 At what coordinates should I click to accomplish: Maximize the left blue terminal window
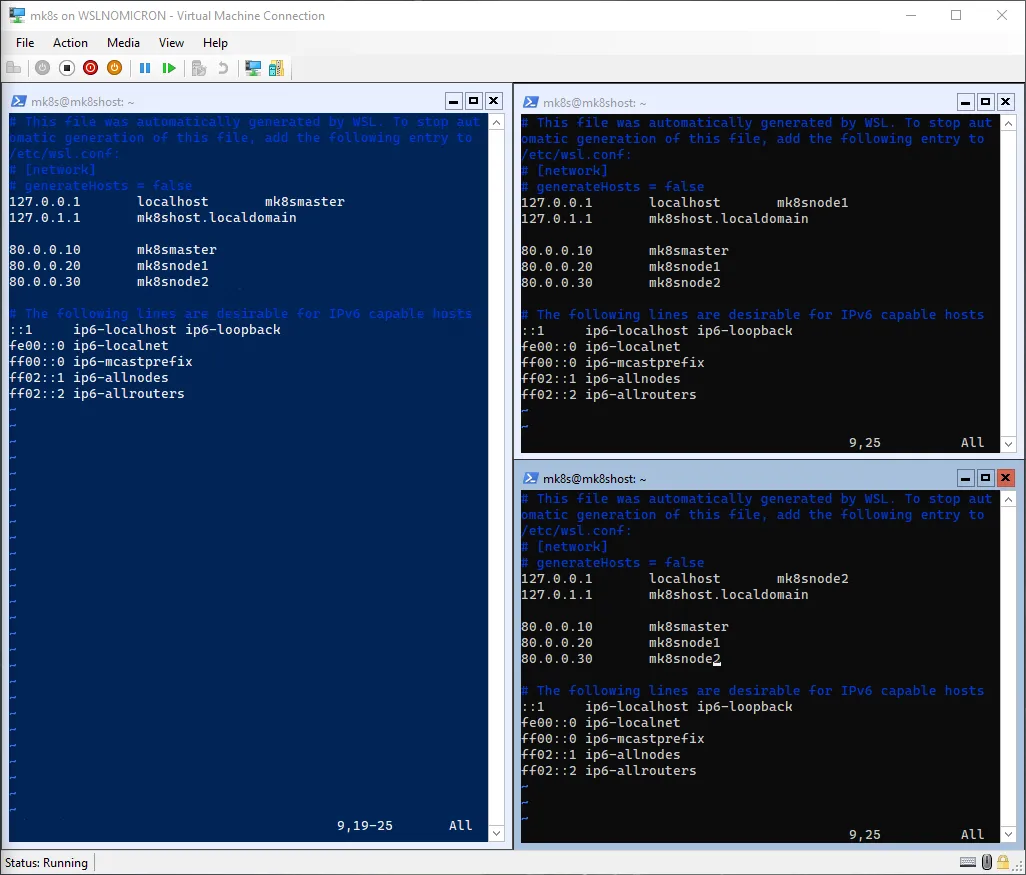[x=474, y=101]
